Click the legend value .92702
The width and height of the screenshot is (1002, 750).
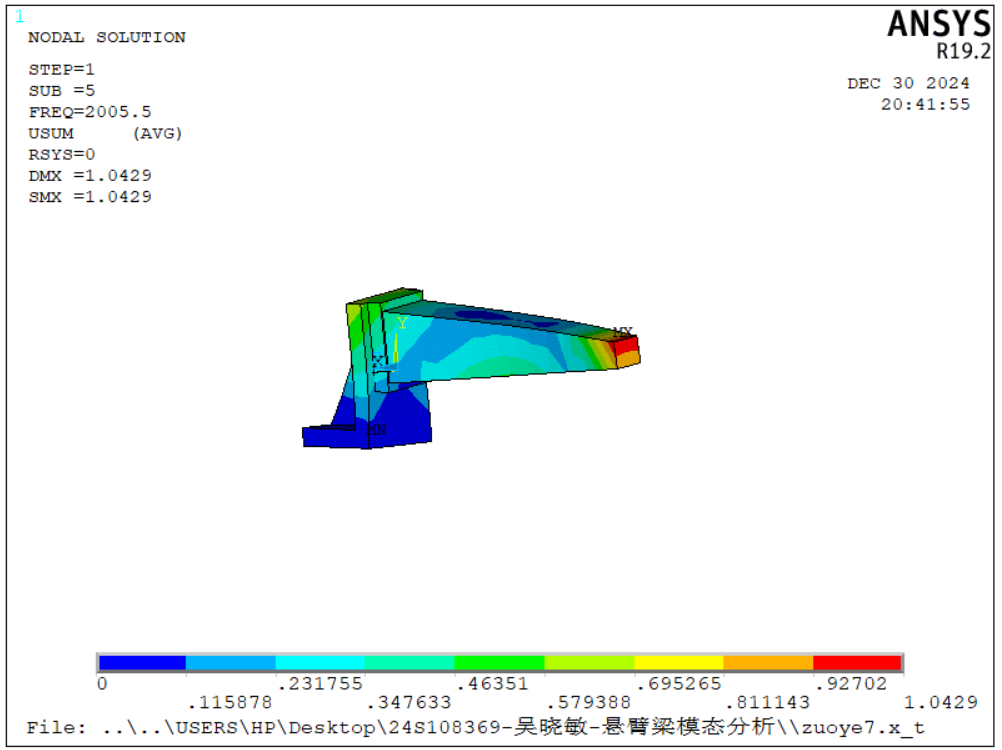tap(851, 684)
